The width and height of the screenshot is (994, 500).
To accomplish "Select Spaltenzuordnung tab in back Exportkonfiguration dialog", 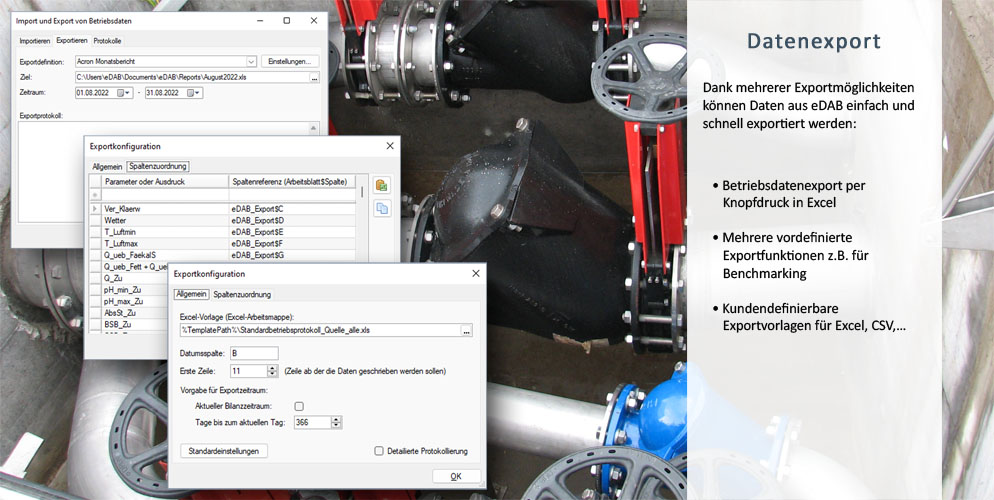I will pyautogui.click(x=158, y=167).
